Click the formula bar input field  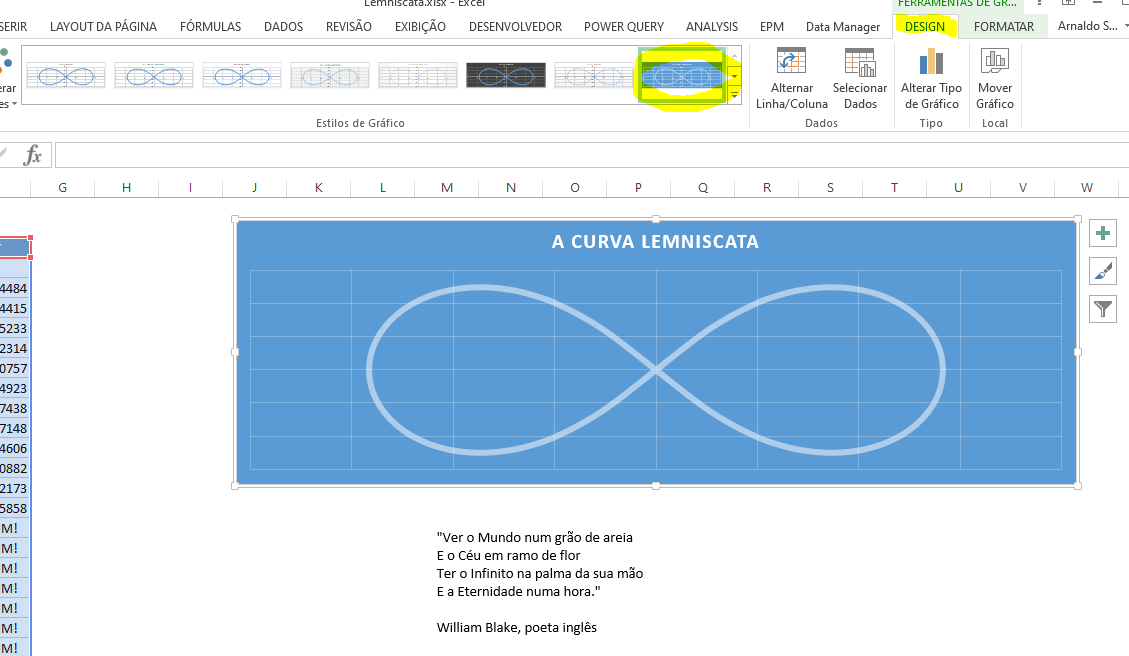(590, 155)
